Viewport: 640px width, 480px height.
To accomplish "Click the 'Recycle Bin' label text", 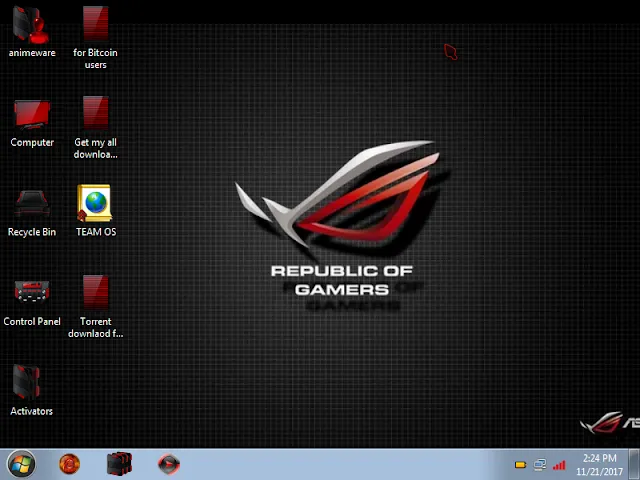I will (32, 232).
